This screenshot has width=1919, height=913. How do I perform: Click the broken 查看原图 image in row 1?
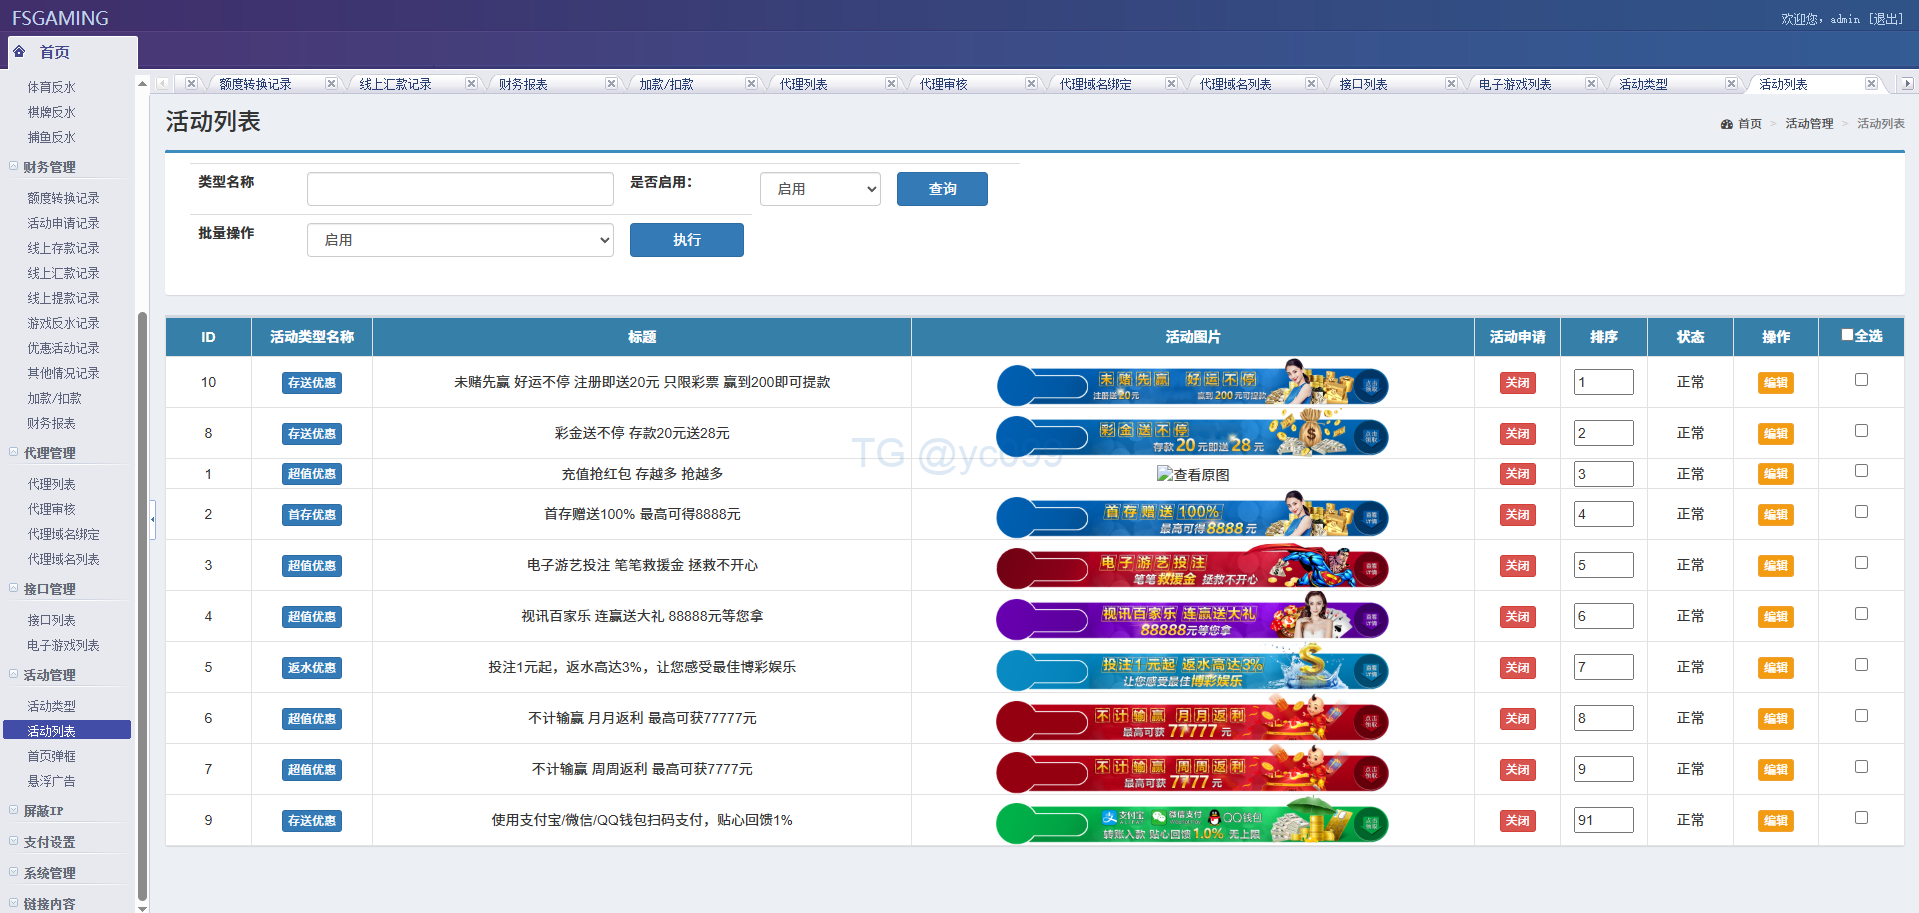click(1192, 474)
